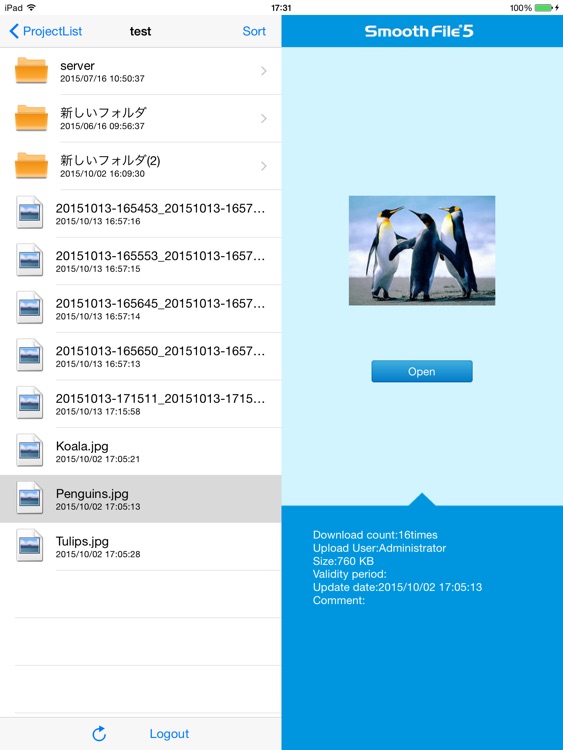Select the Penguins.jpg file name
The height and width of the screenshot is (750, 563).
point(92,494)
